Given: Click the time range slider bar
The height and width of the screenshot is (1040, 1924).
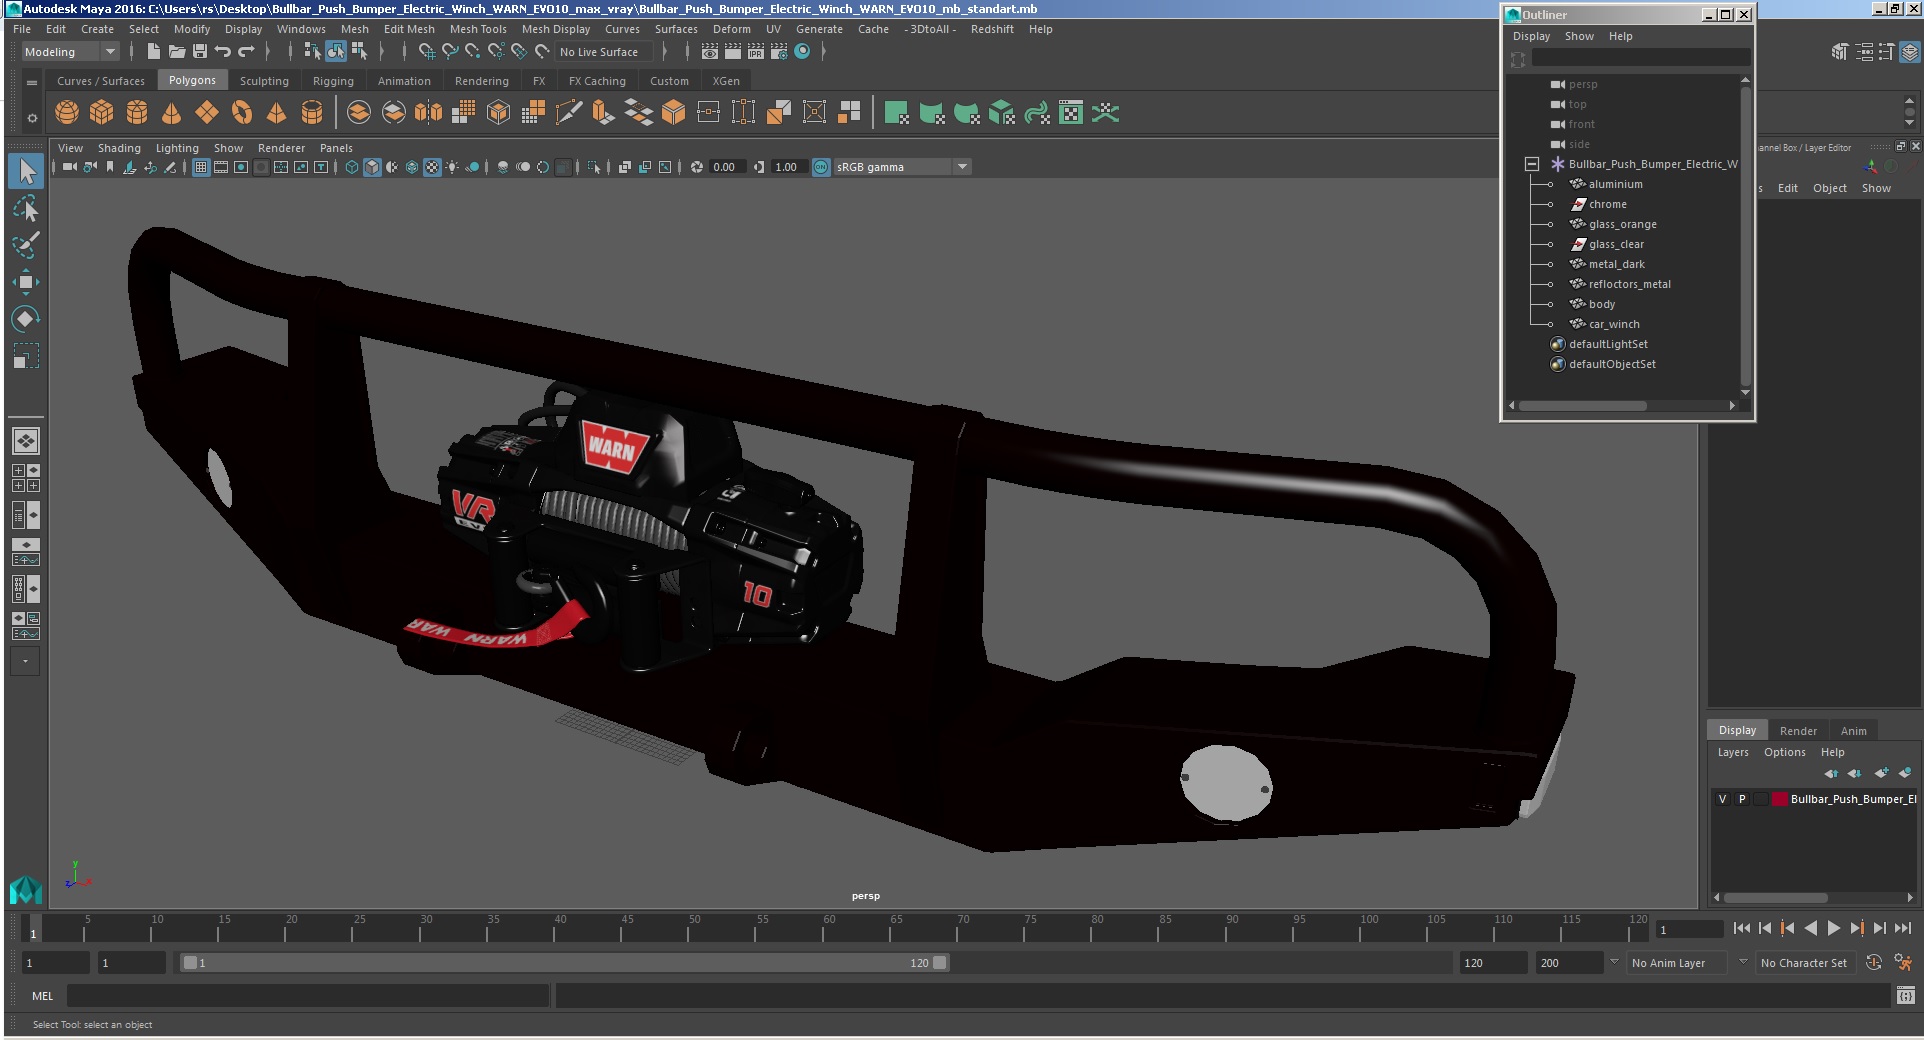Looking at the screenshot, I should pos(564,963).
